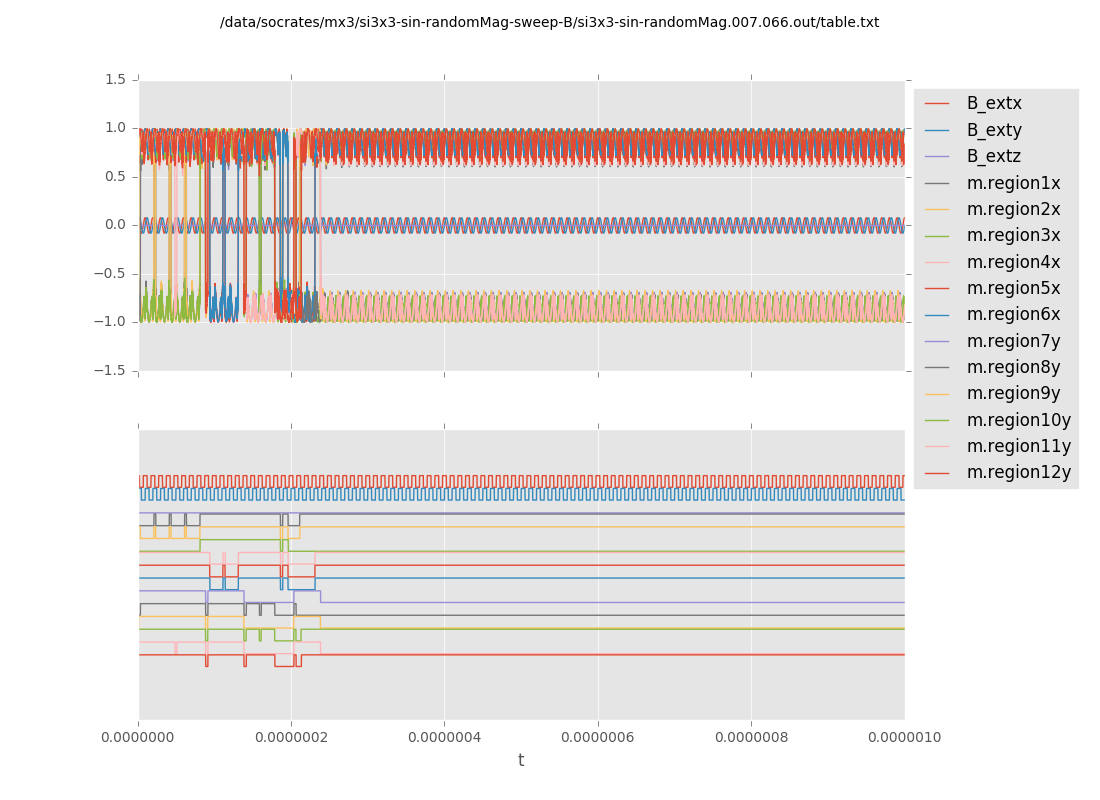1100x800 pixels.
Task: Click the 0.0 y-axis tick label
Action: tap(116, 225)
